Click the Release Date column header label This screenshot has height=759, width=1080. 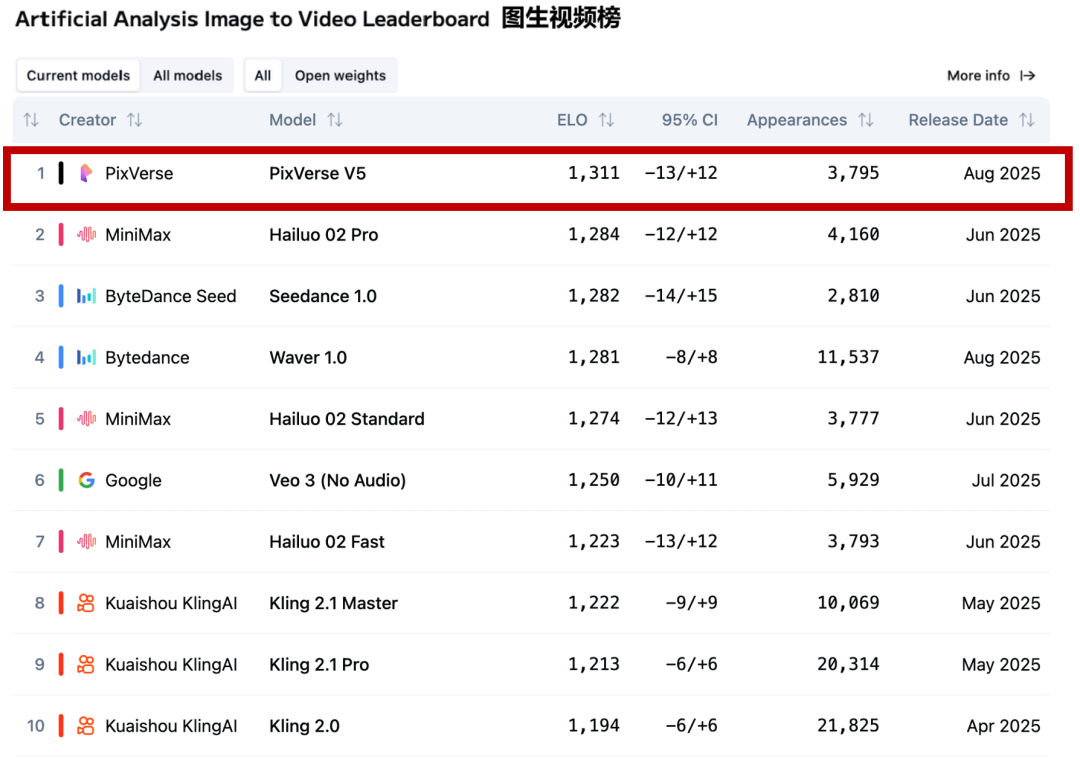958,121
